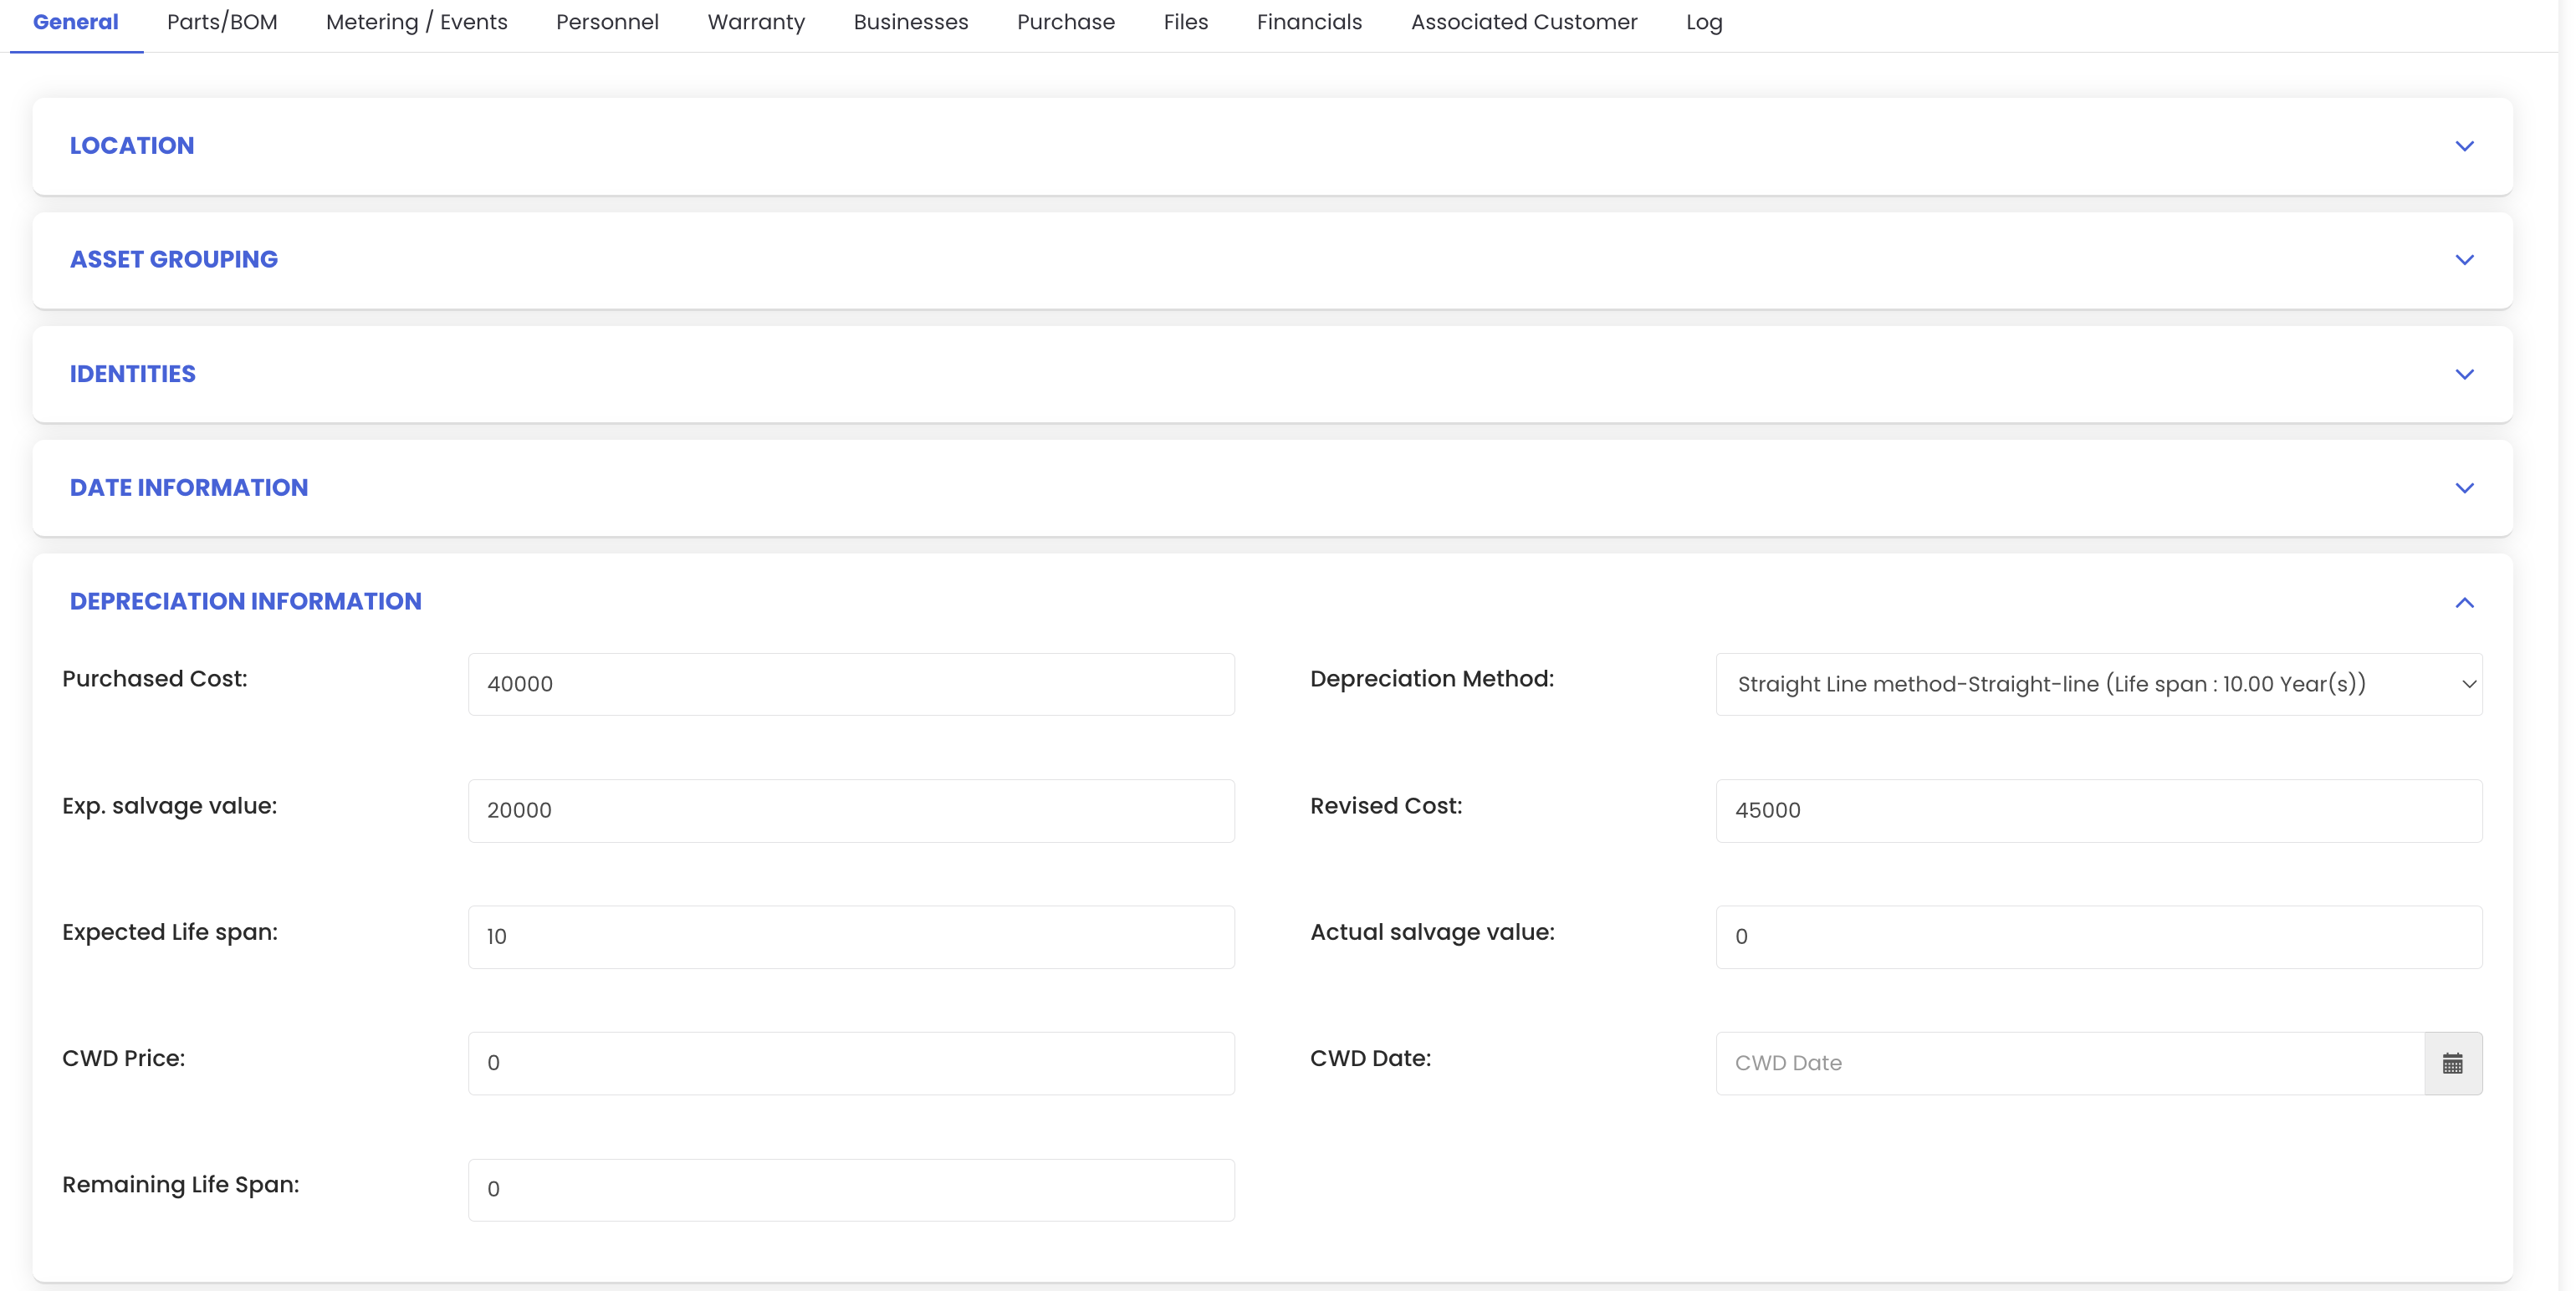Image resolution: width=2576 pixels, height=1291 pixels.
Task: Expand the Date Information section chevron
Action: tap(2464, 488)
